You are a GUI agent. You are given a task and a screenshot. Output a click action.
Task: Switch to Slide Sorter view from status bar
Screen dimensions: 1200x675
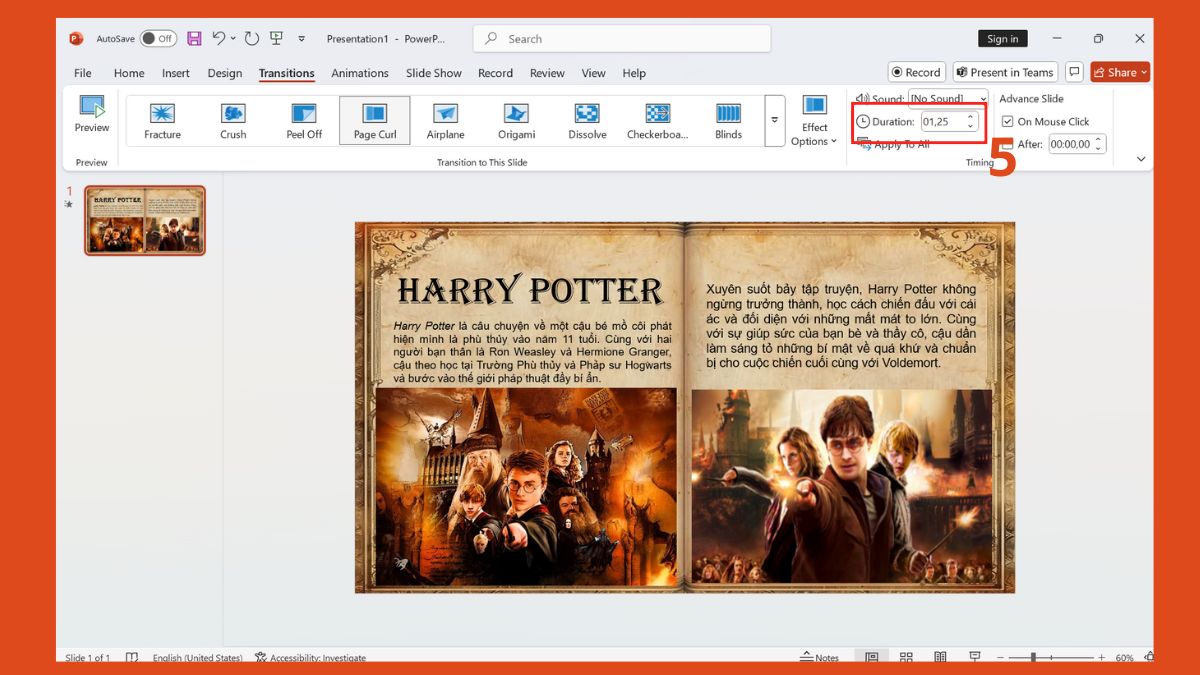coord(906,657)
